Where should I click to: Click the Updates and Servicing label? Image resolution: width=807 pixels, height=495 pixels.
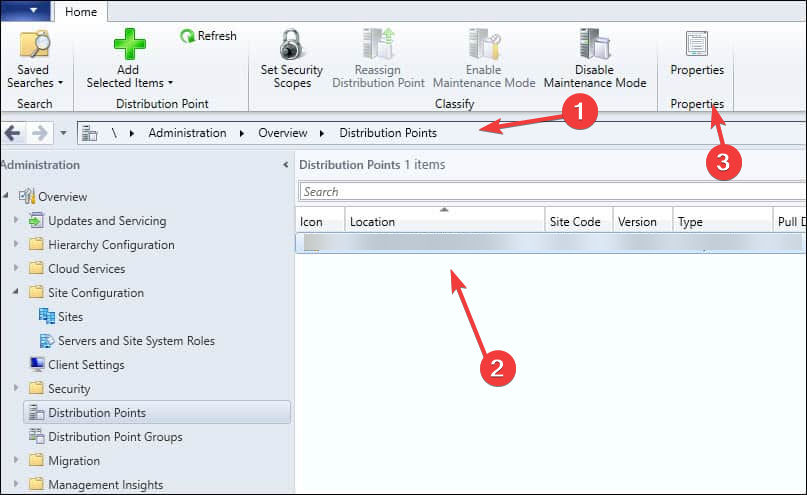tap(107, 221)
